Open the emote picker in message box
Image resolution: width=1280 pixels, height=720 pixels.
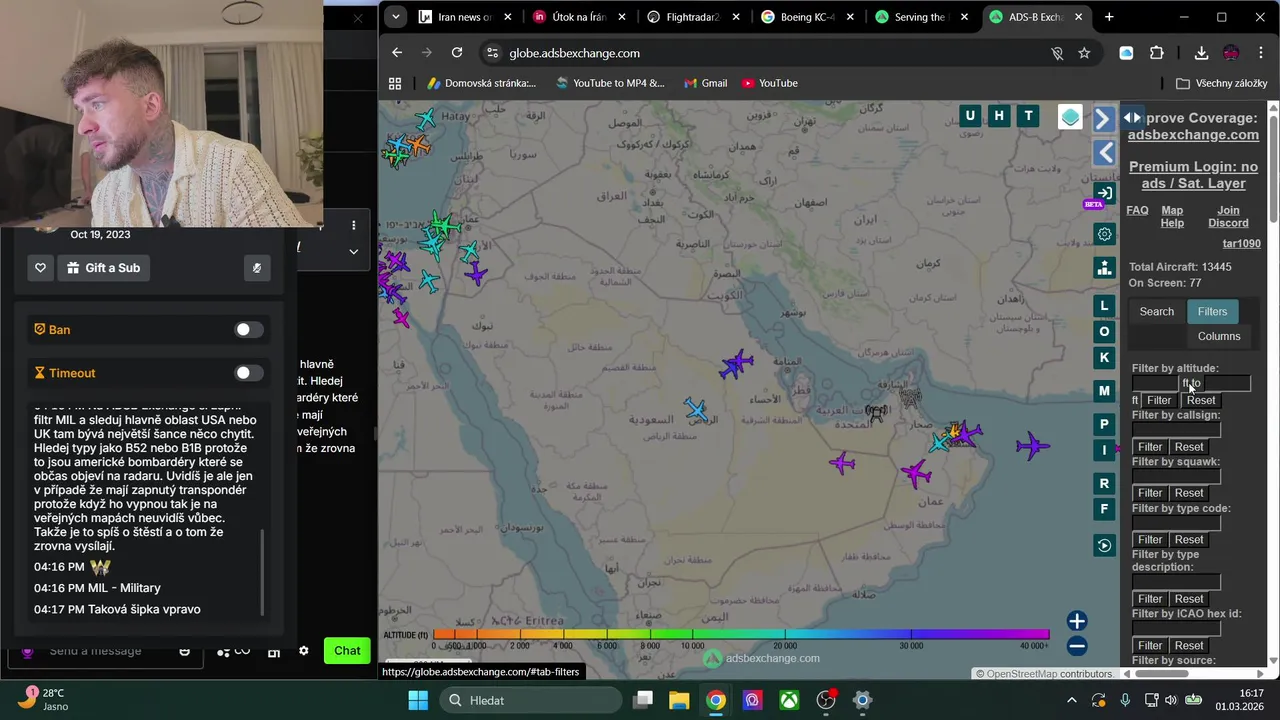click(x=184, y=651)
